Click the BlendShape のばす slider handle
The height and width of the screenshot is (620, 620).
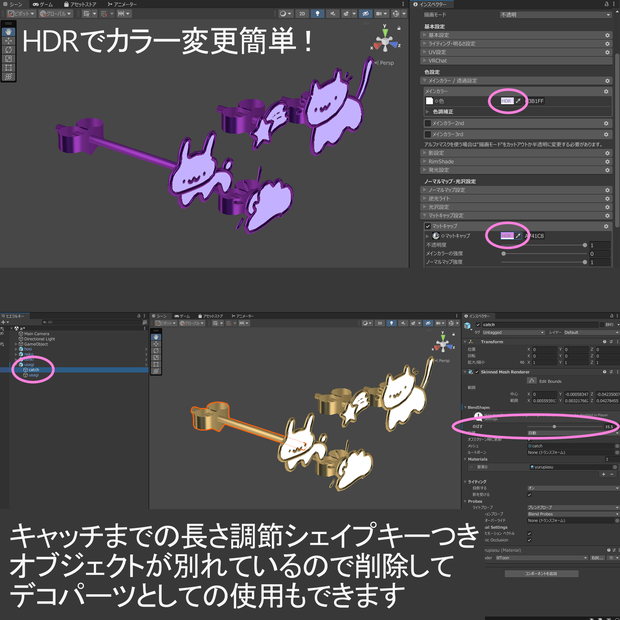554,426
